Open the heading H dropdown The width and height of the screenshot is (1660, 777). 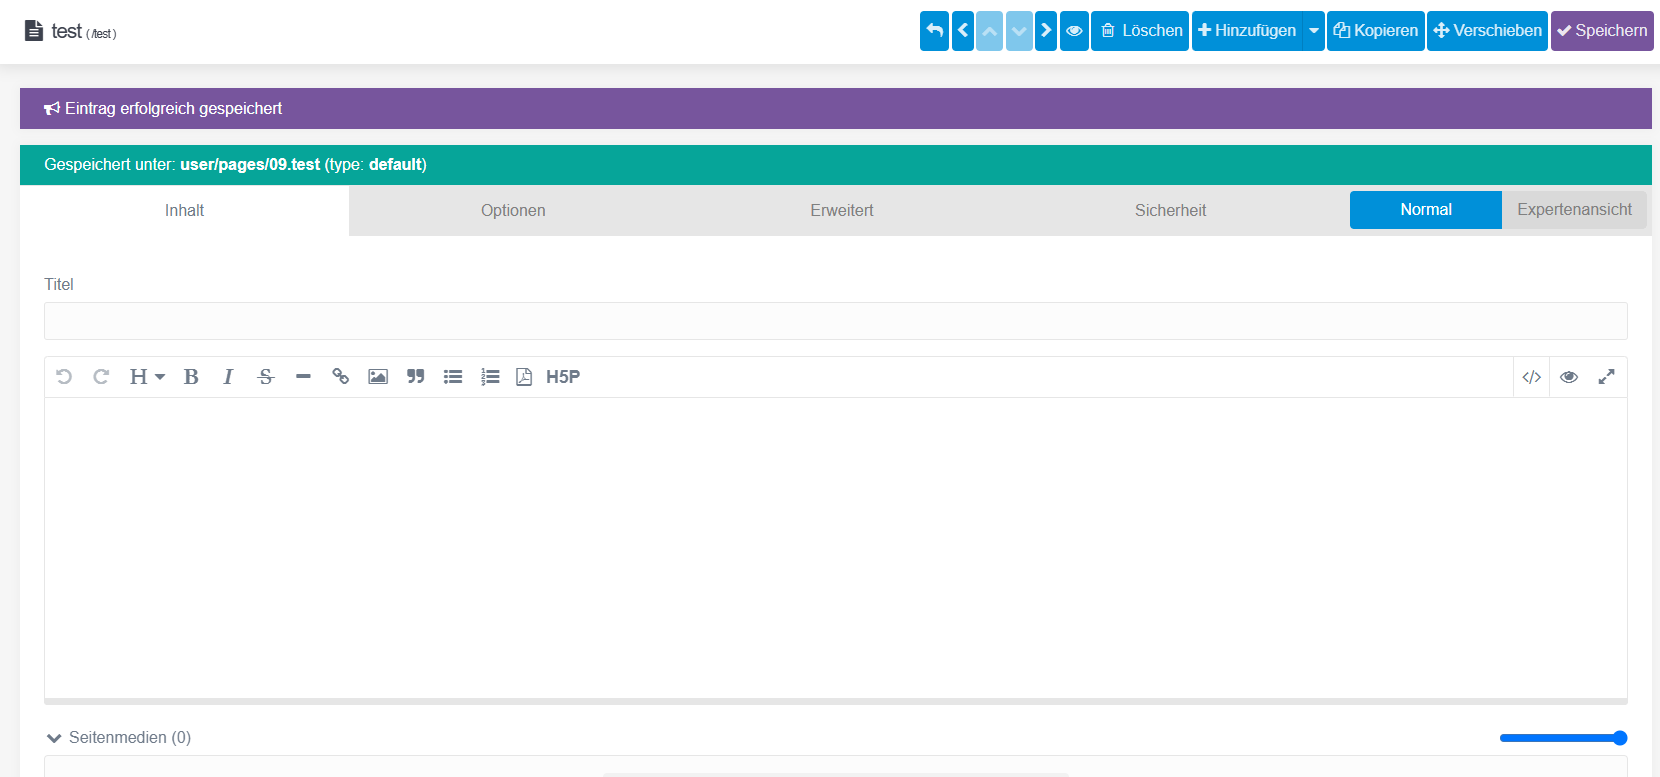[147, 377]
